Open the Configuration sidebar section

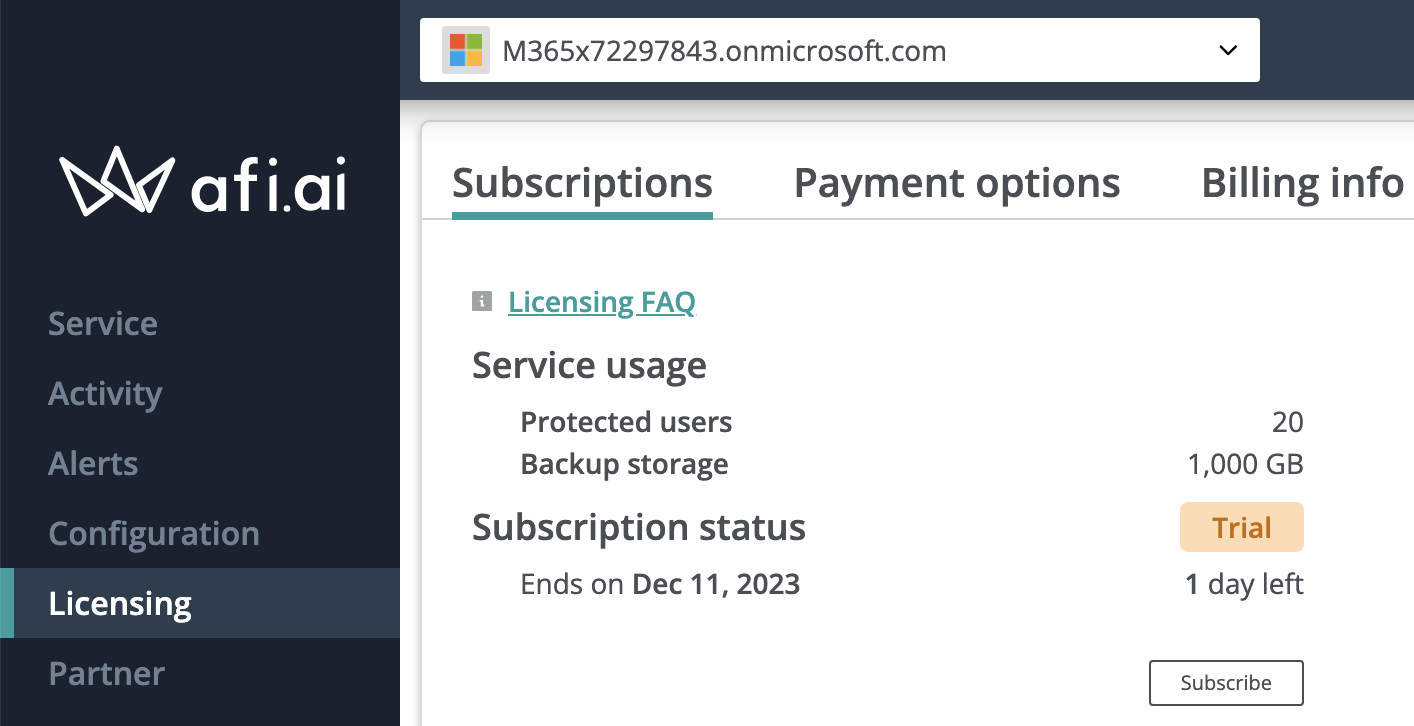(154, 534)
